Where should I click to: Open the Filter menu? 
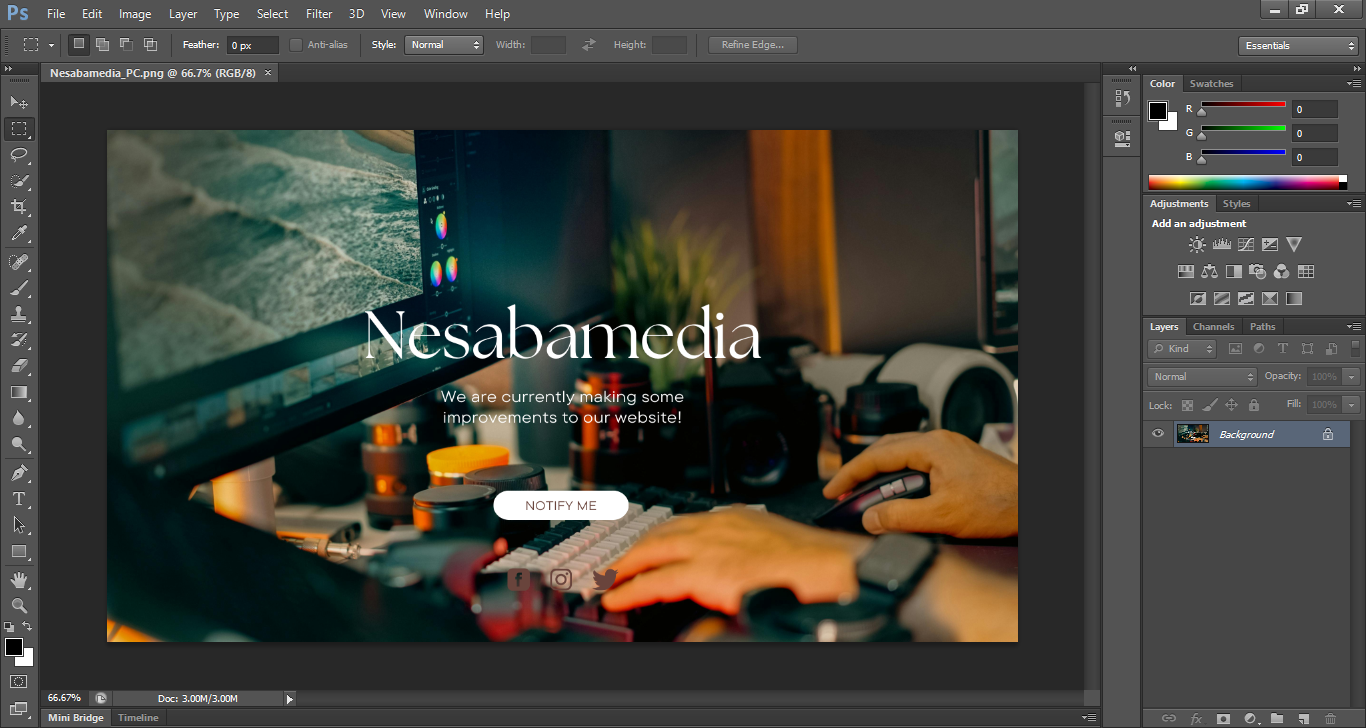319,14
